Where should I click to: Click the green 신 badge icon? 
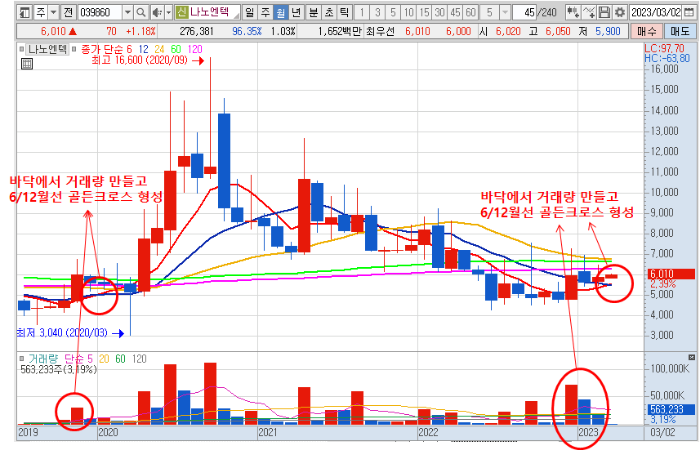[181, 12]
